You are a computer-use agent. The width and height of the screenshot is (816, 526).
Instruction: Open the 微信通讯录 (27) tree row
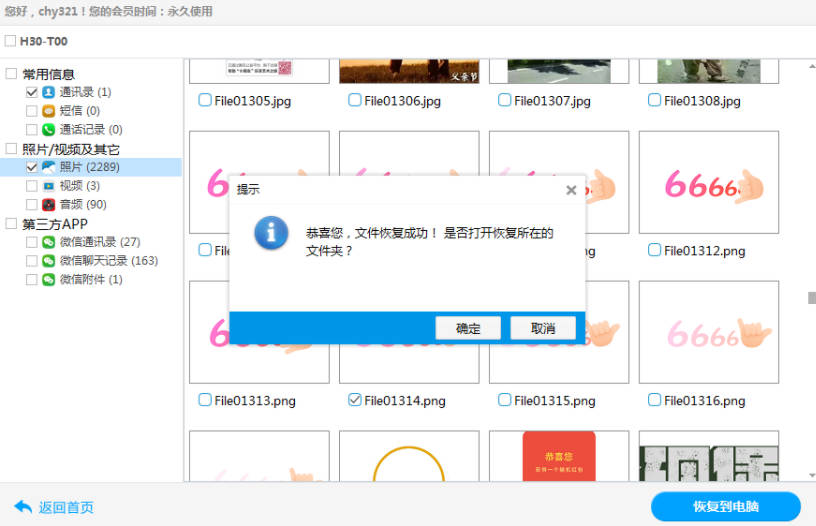click(91, 242)
